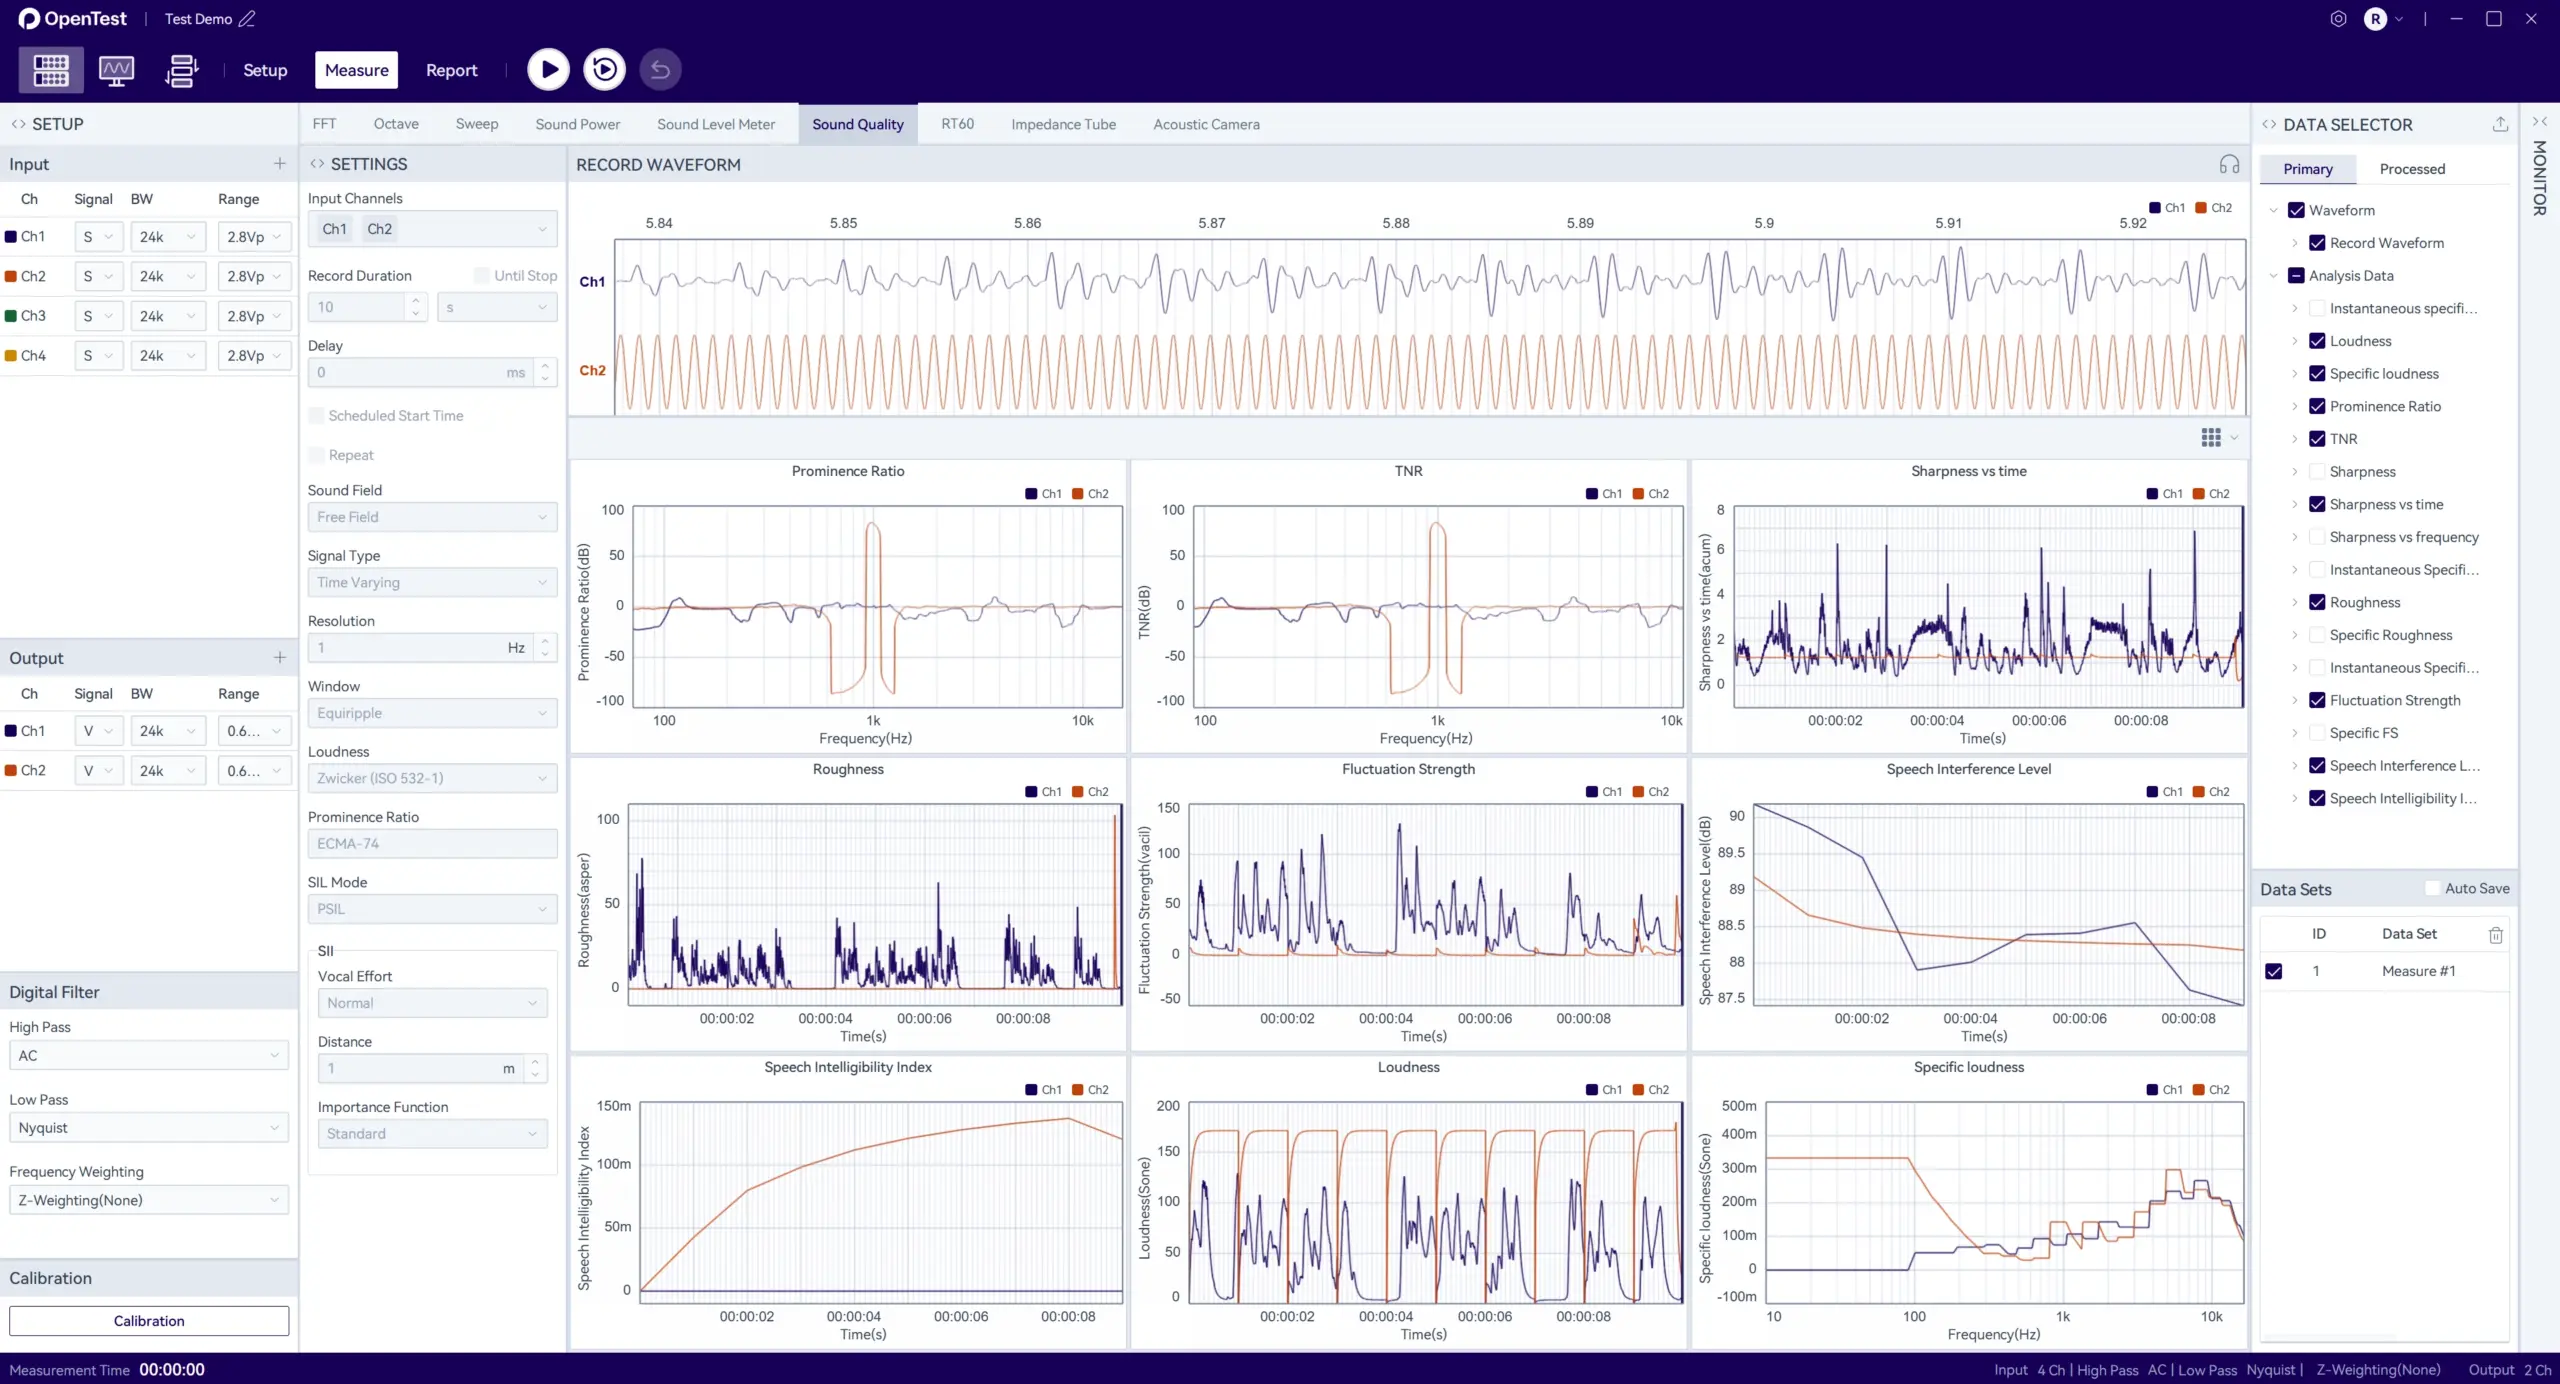Open the High Pass filter dropdown
The height and width of the screenshot is (1384, 2560).
point(148,1055)
